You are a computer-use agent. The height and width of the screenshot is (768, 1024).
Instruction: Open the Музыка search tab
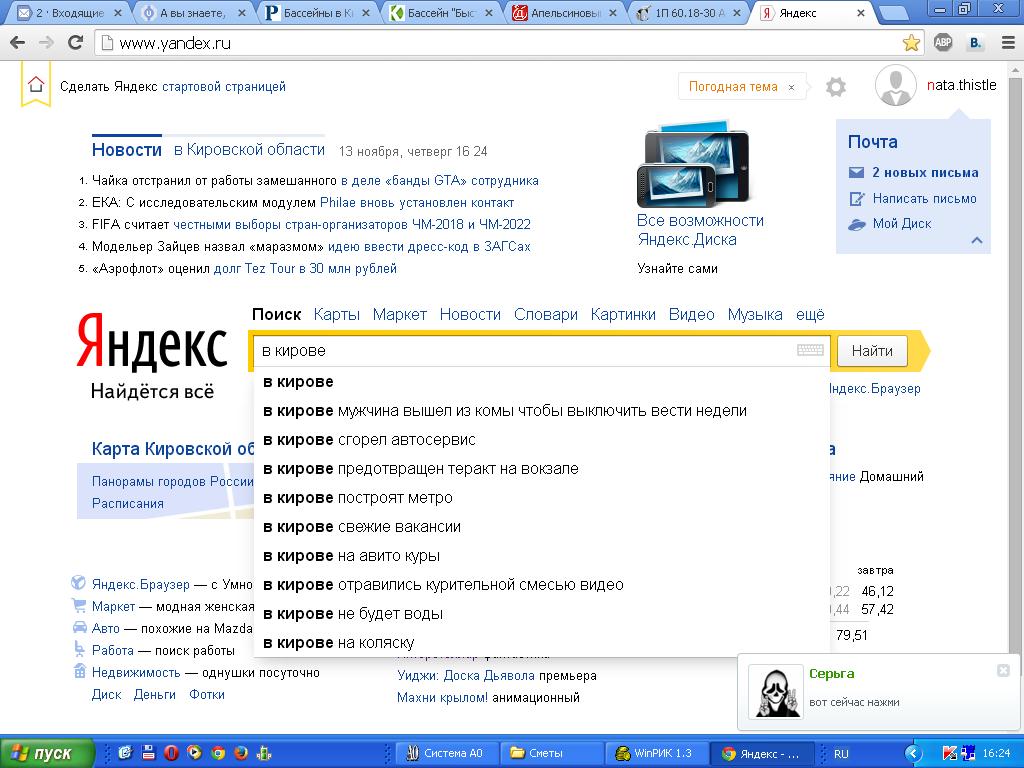click(x=755, y=315)
